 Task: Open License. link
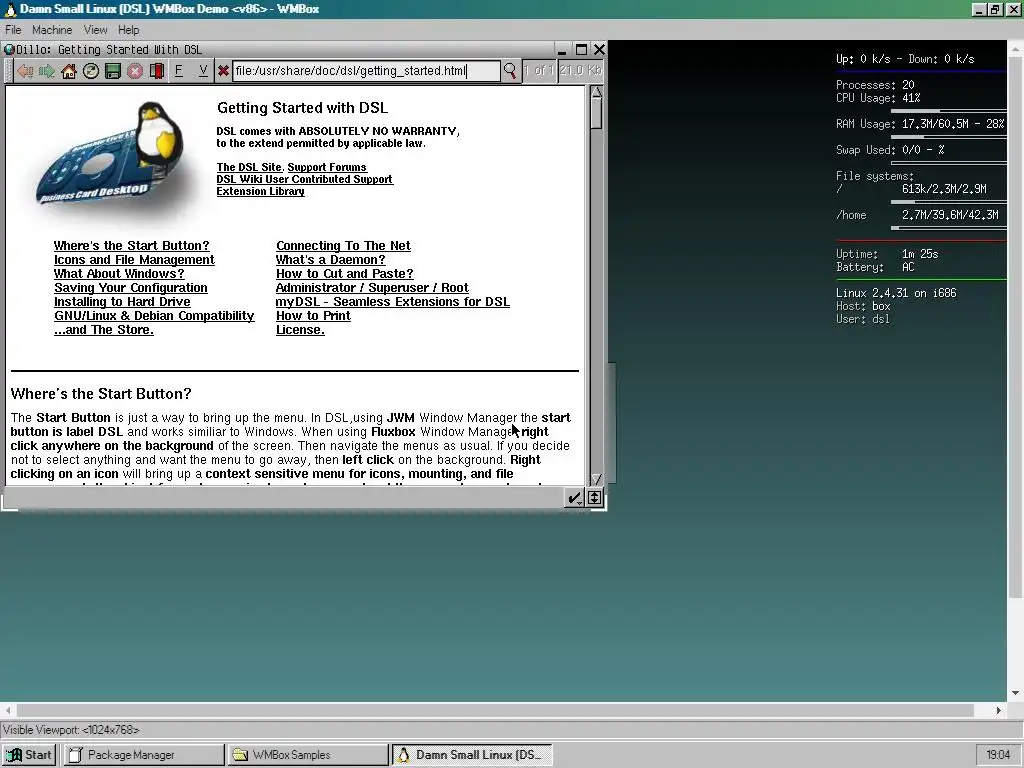coord(300,330)
